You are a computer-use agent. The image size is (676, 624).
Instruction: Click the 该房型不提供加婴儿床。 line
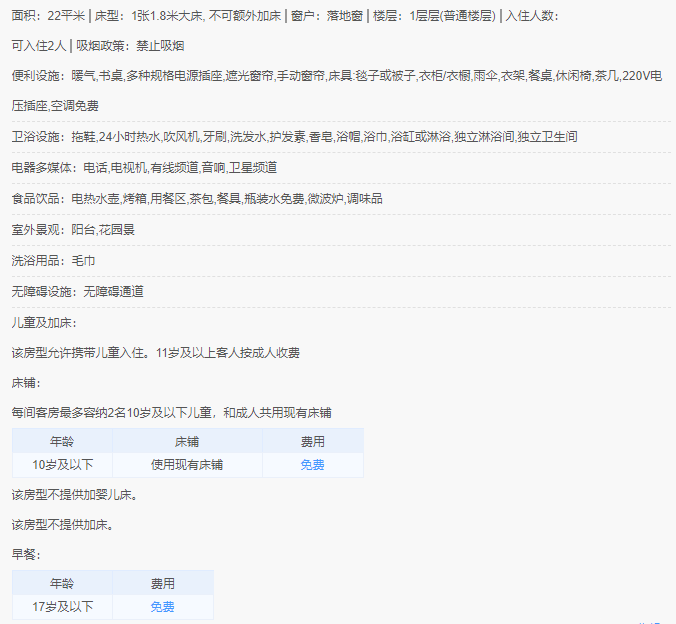pos(75,495)
